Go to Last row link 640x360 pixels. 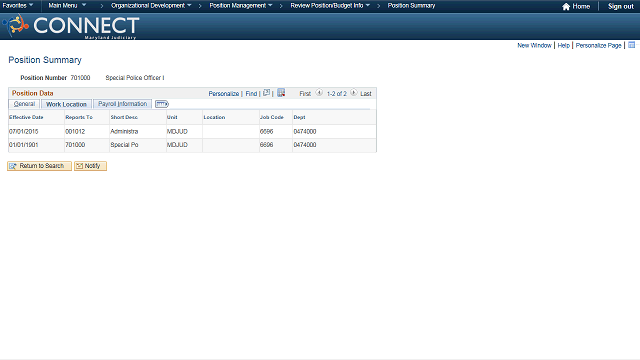click(366, 93)
